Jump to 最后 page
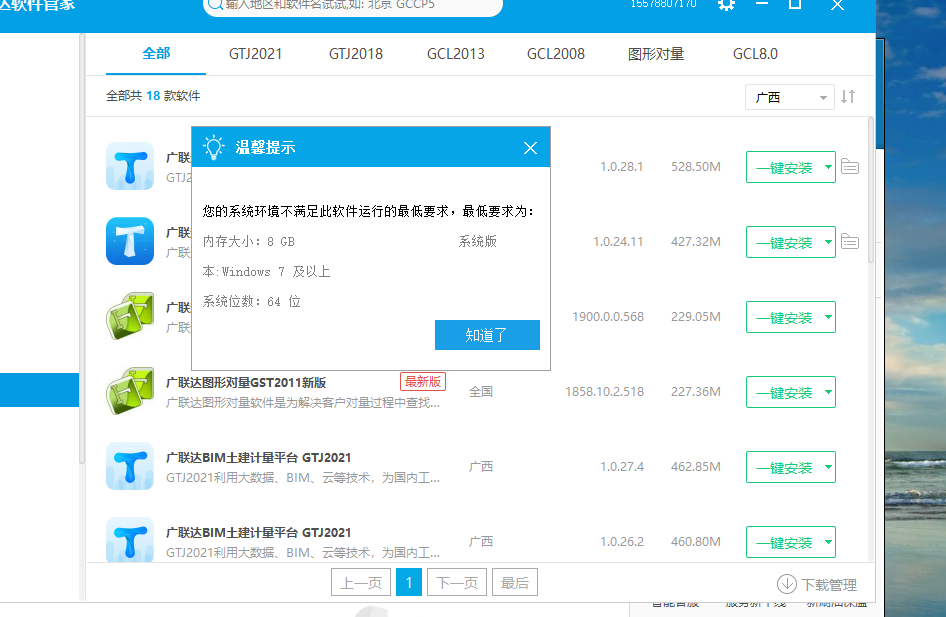 click(515, 583)
